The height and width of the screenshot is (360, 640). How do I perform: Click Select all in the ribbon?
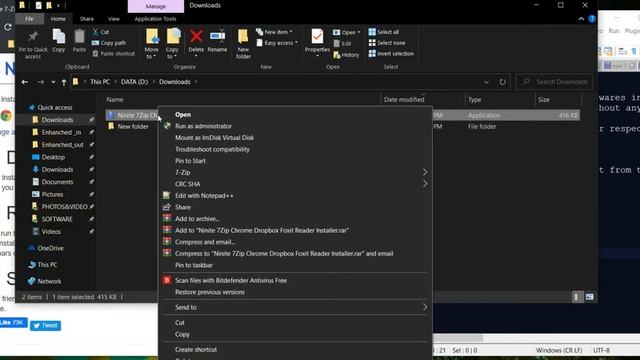(384, 32)
